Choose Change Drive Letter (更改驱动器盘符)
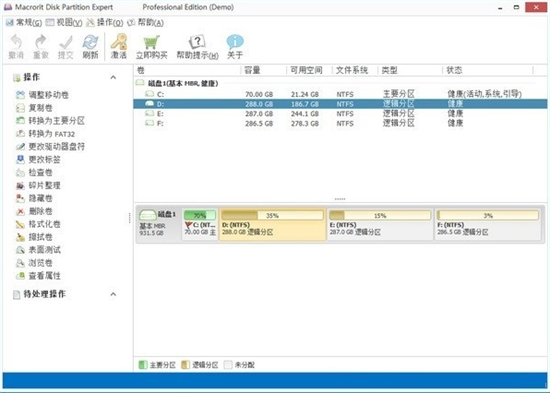 [x=50, y=146]
